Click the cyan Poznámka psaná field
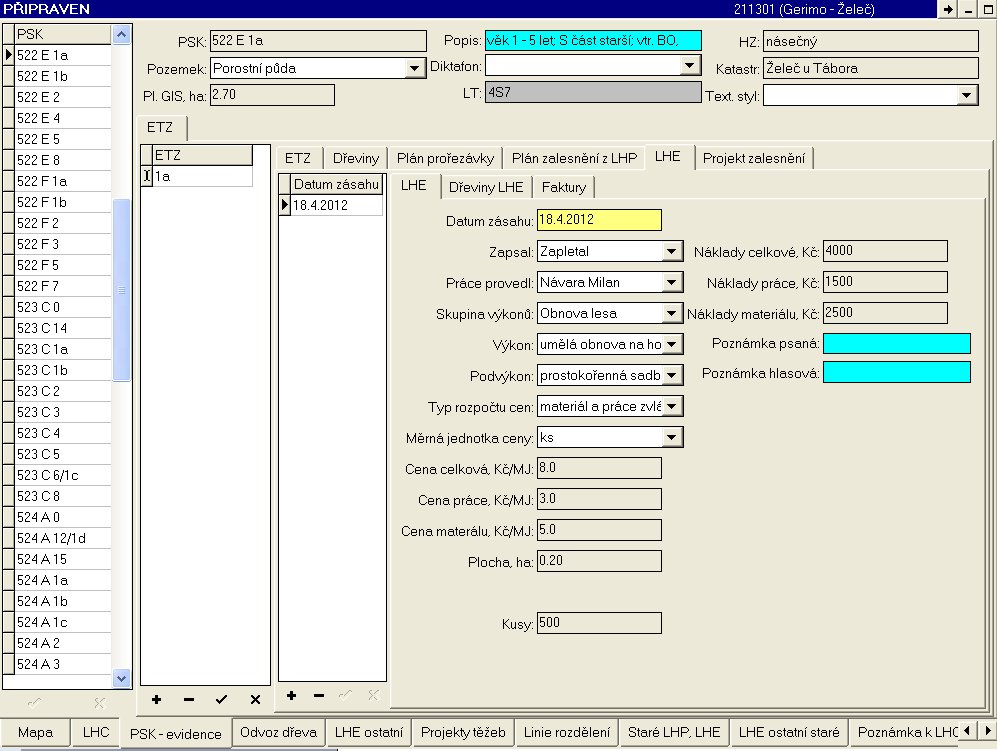 tap(897, 343)
